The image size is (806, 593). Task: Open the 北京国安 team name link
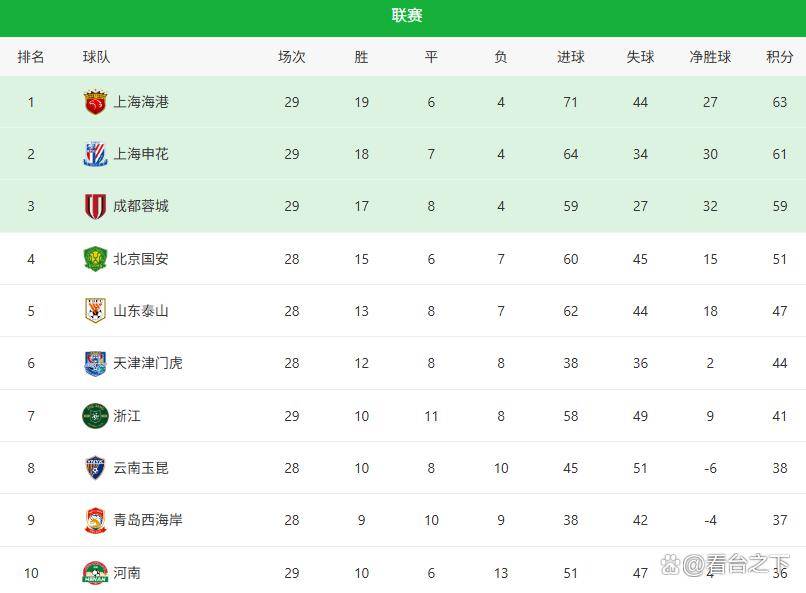[141, 259]
